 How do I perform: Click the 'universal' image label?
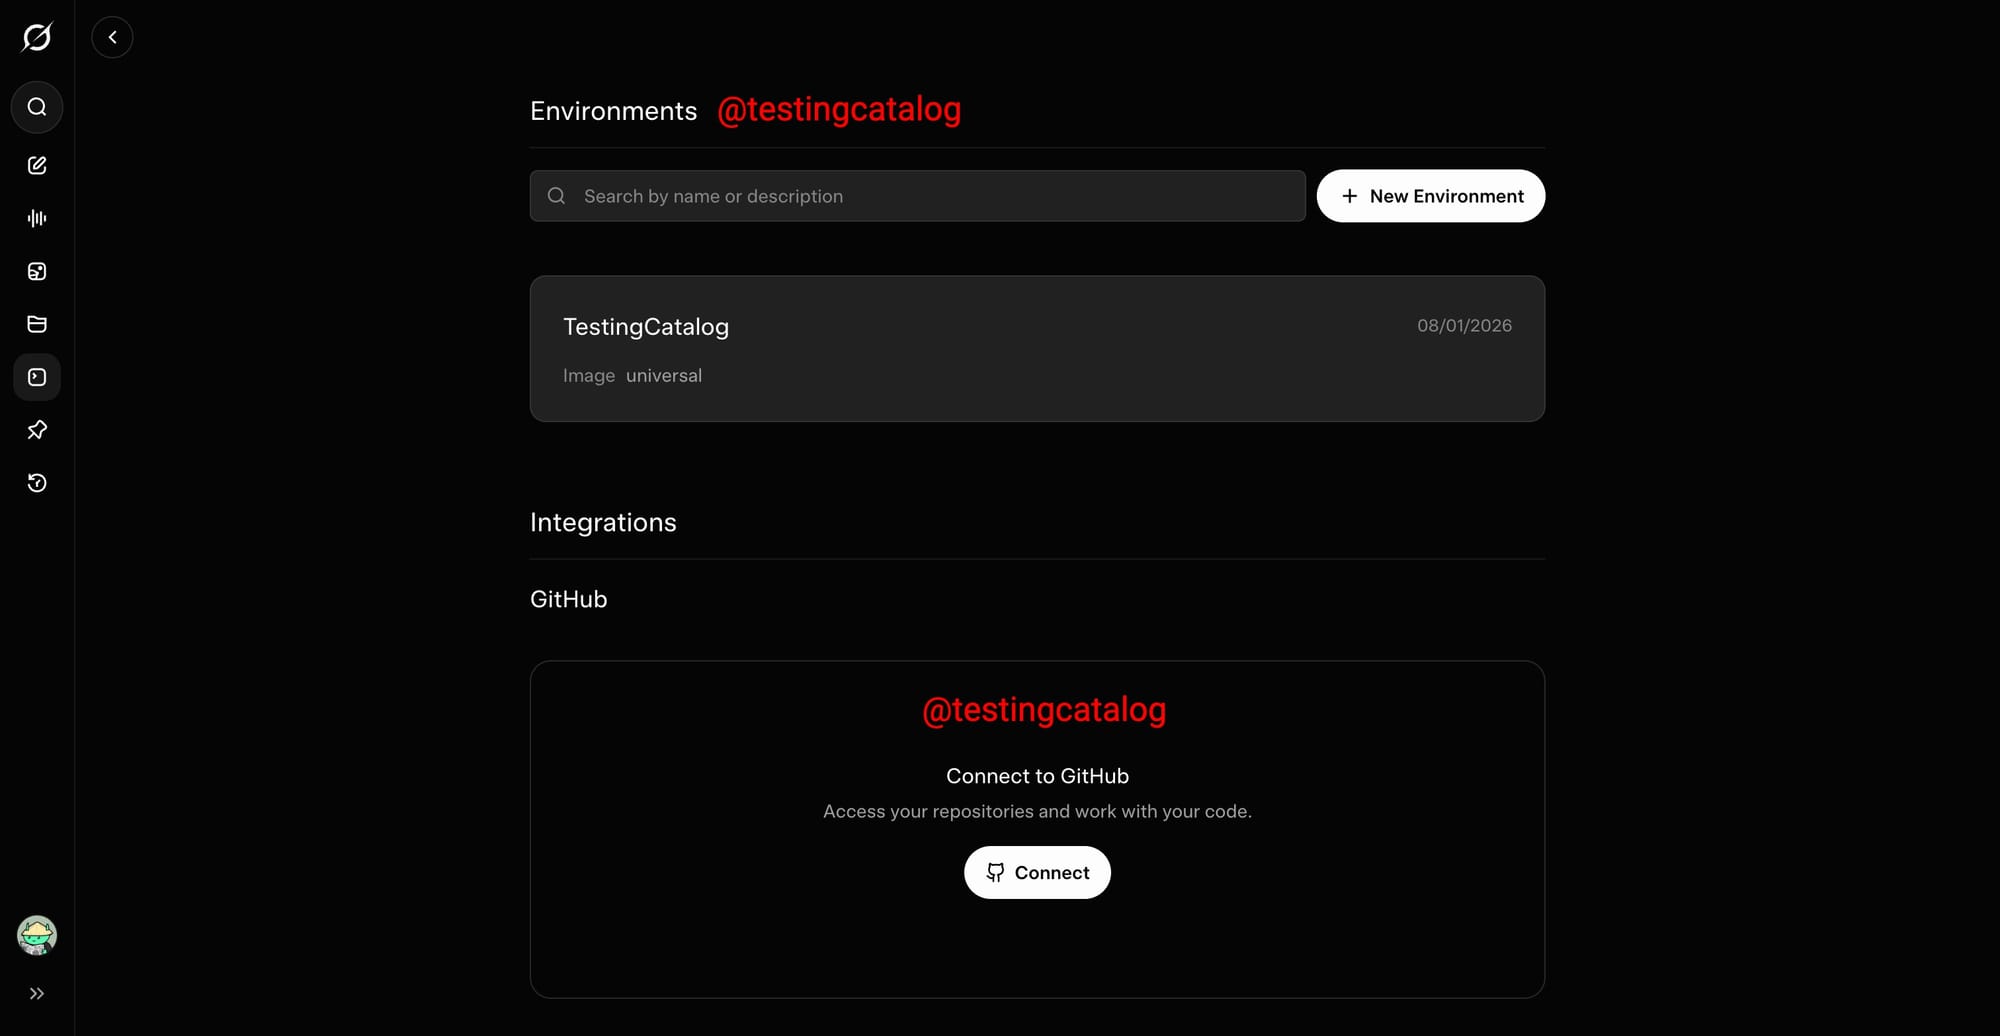[x=664, y=375]
